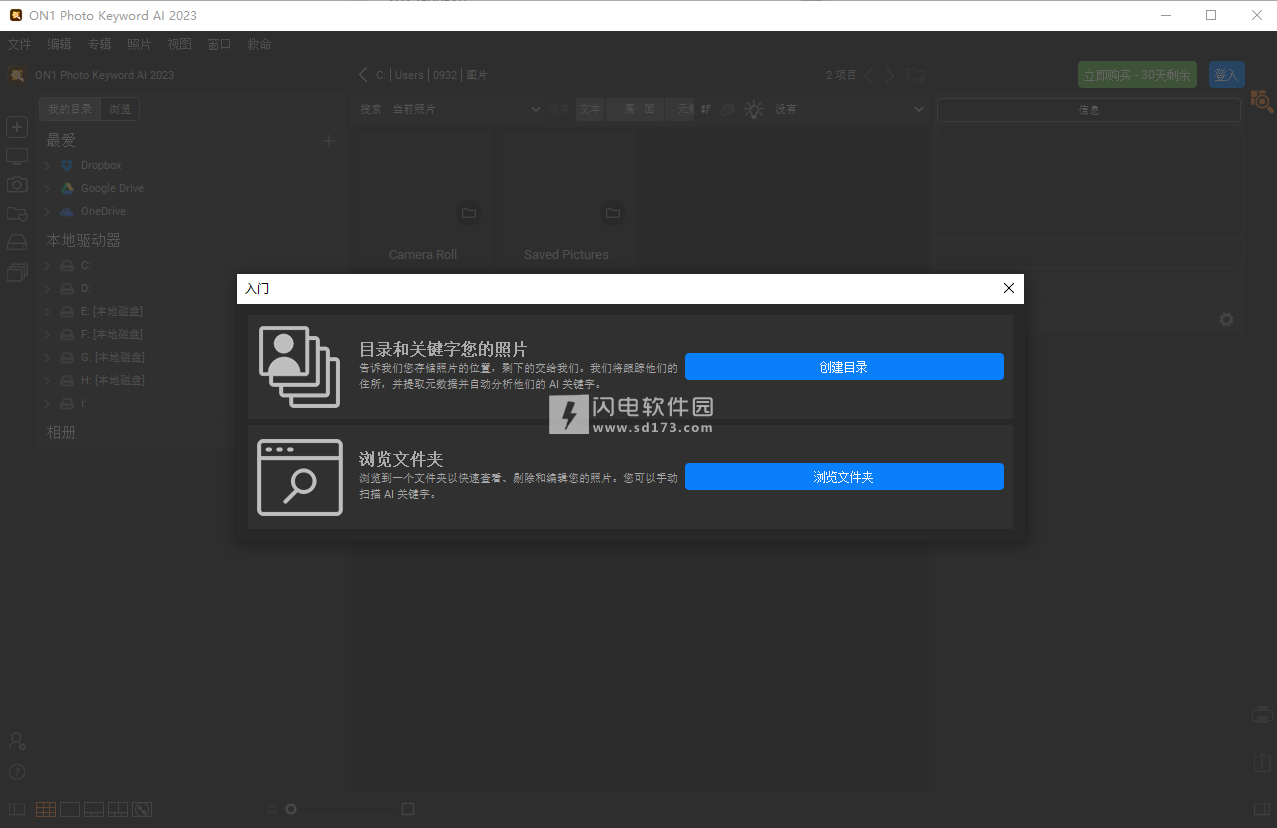Open the 当前照片 search scope dropdown
Screen dimensions: 1277x828
tap(466, 109)
